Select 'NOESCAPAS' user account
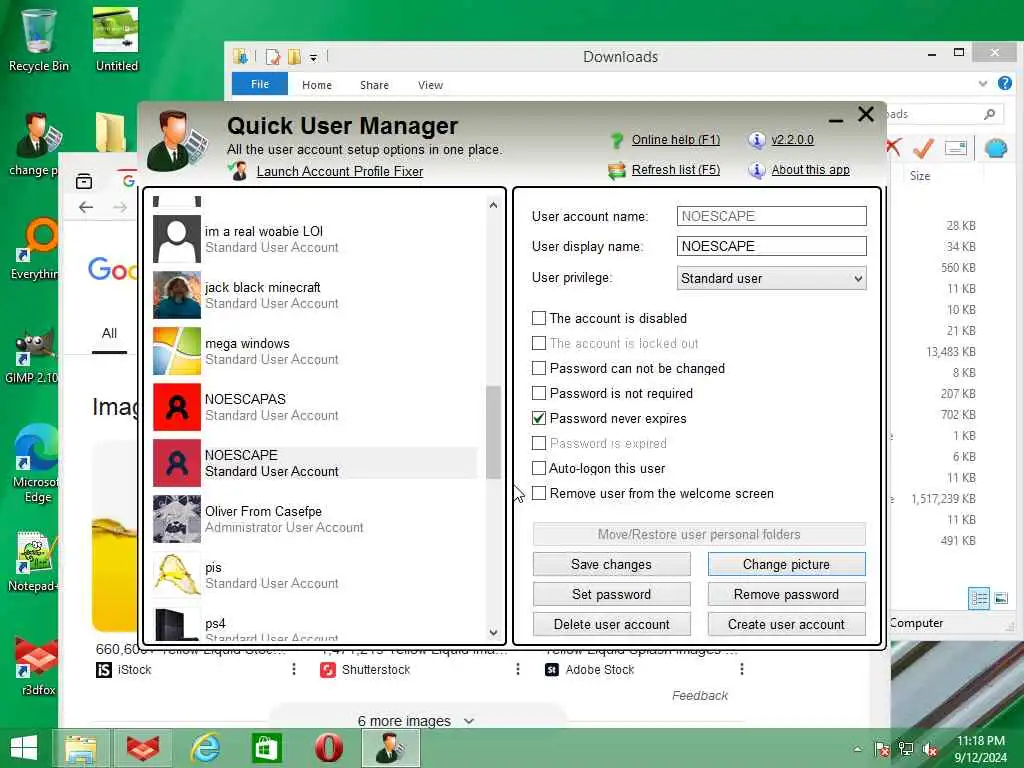 315,407
